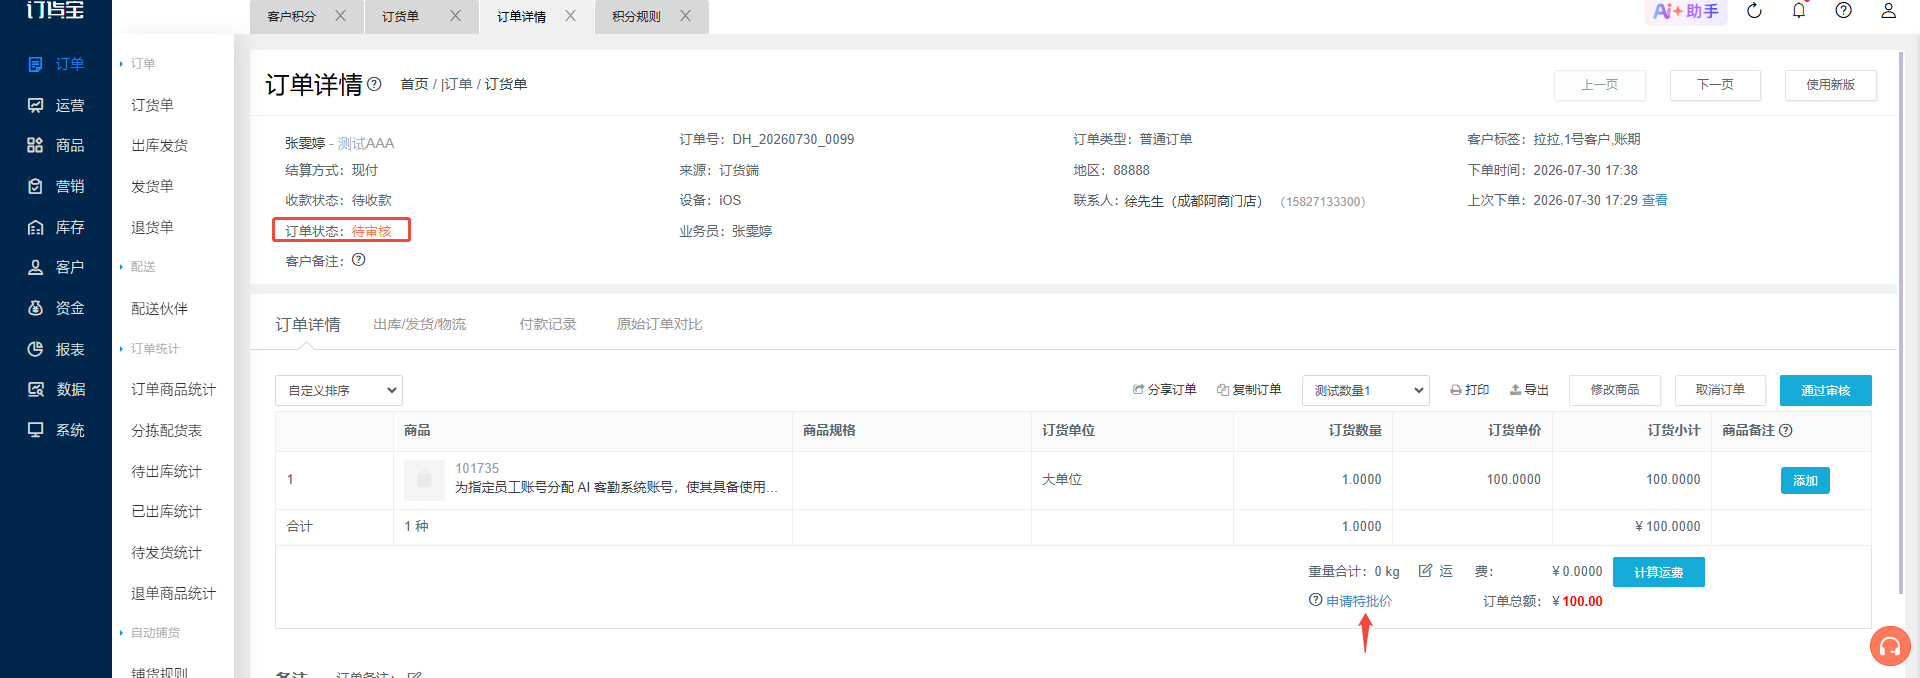Open the 库存 module icon

35,227
